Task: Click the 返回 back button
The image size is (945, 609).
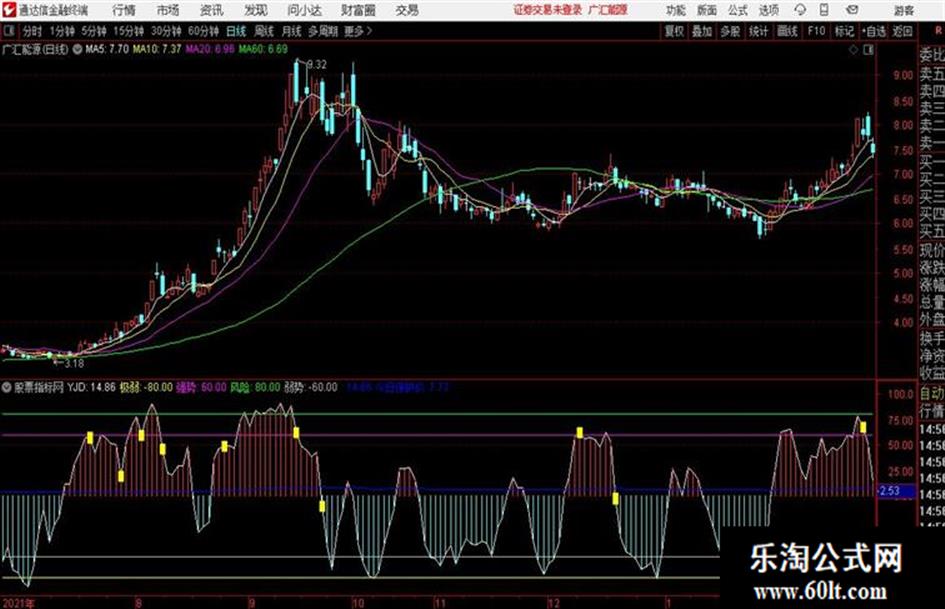Action: pyautogui.click(x=902, y=31)
